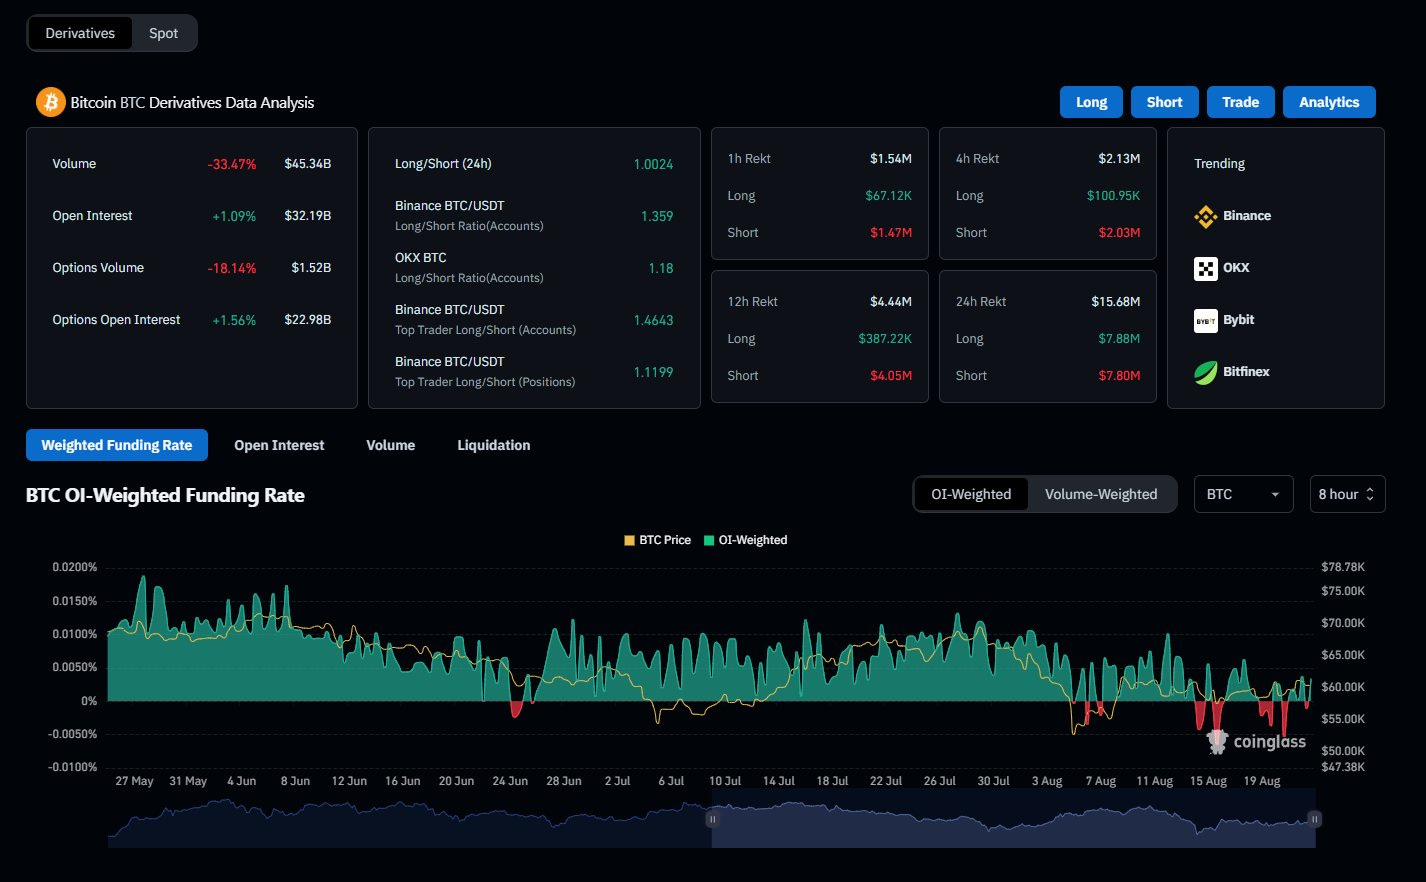Click the 12h Short liquidation $4.05M
The width and height of the screenshot is (1426, 882).
[891, 376]
